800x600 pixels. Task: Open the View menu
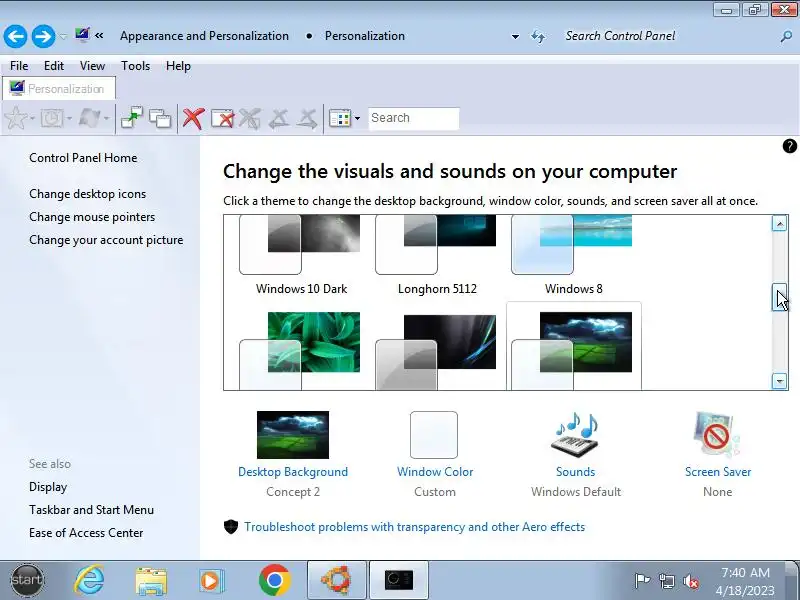coord(92,66)
